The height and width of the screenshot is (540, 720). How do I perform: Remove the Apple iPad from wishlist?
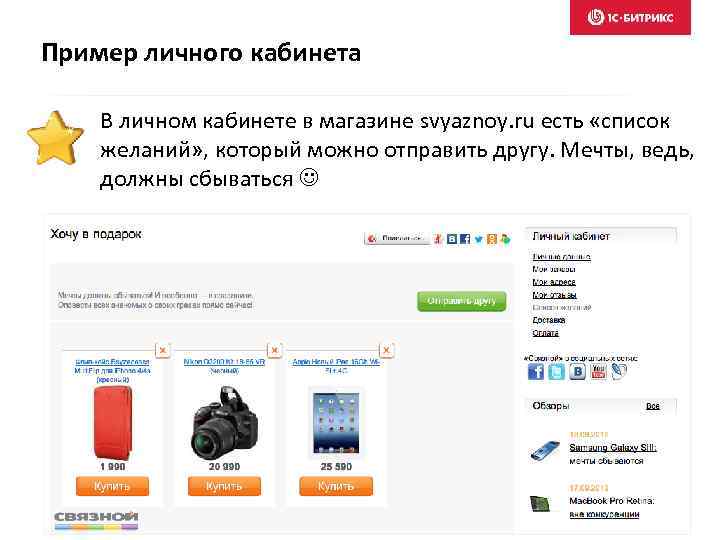coord(387,350)
